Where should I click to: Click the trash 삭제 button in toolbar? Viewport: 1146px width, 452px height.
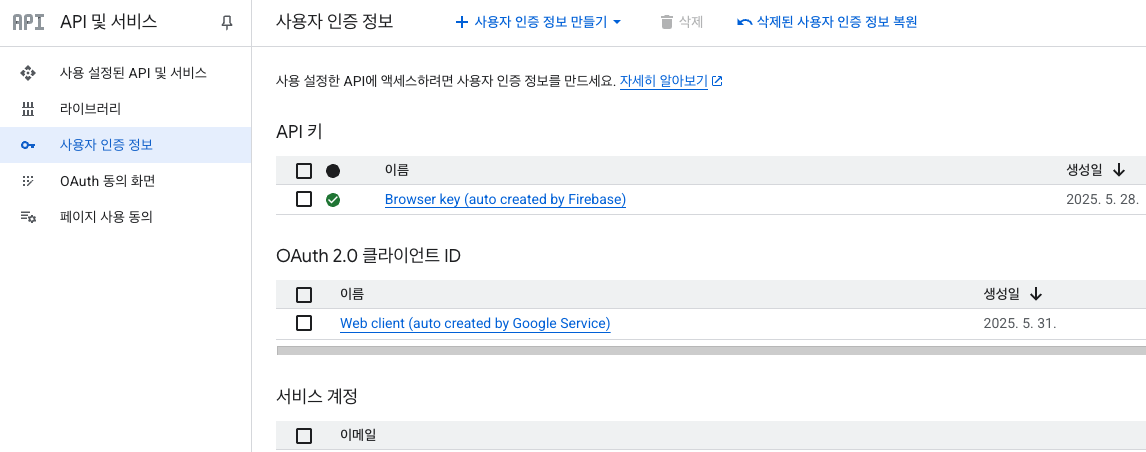[681, 22]
